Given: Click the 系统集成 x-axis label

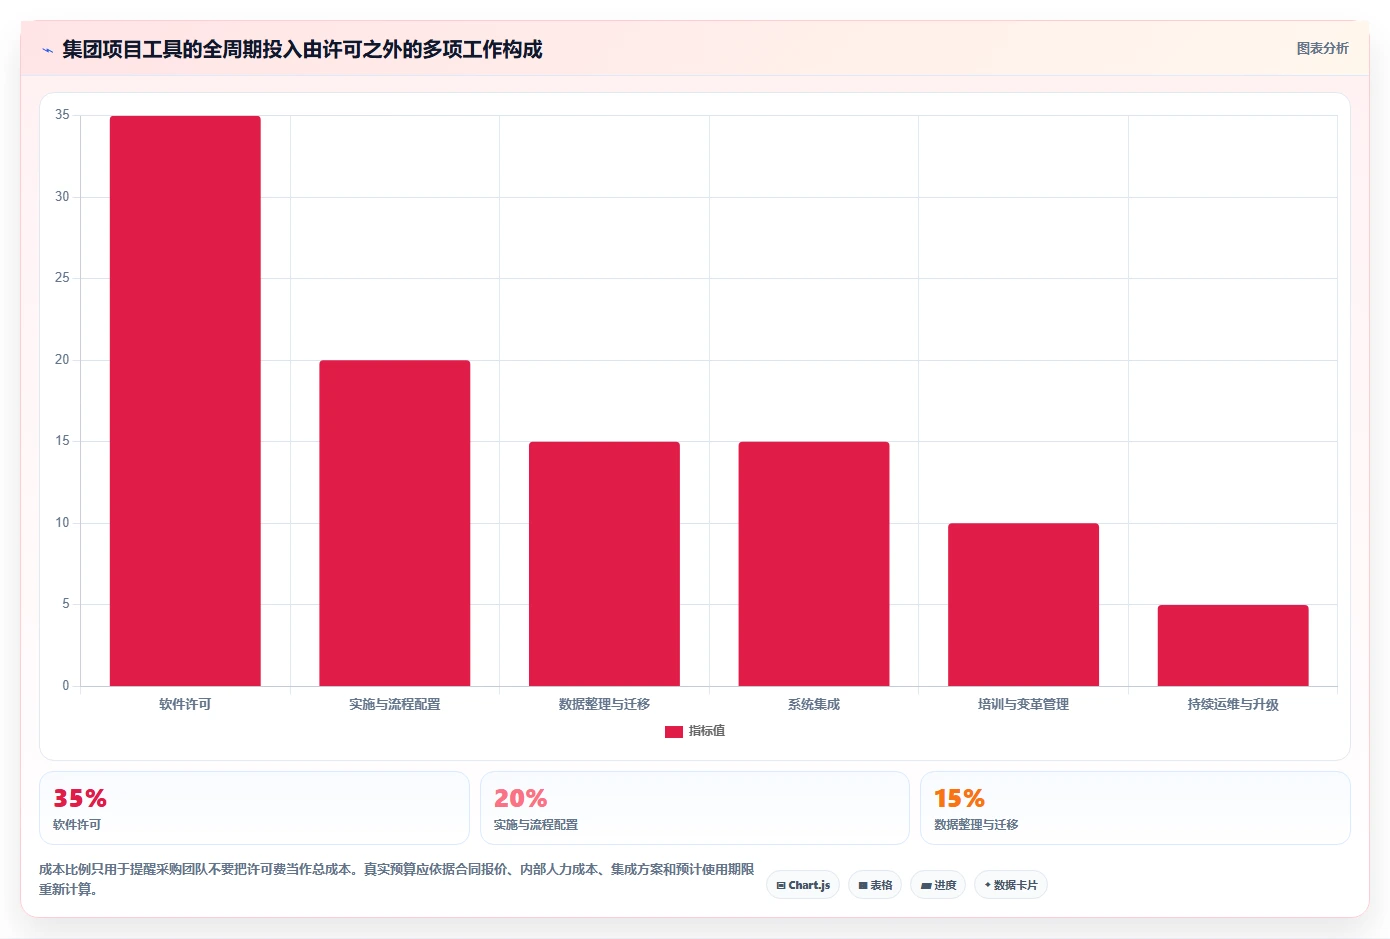Looking at the screenshot, I should [x=814, y=704].
